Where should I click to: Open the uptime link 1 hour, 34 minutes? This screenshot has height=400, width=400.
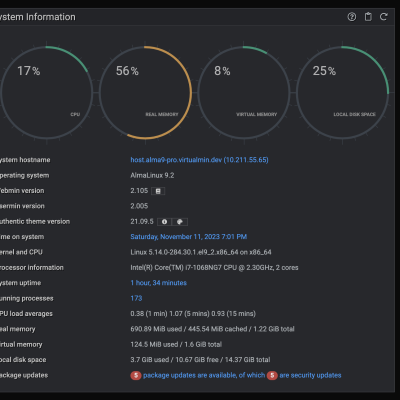point(158,283)
